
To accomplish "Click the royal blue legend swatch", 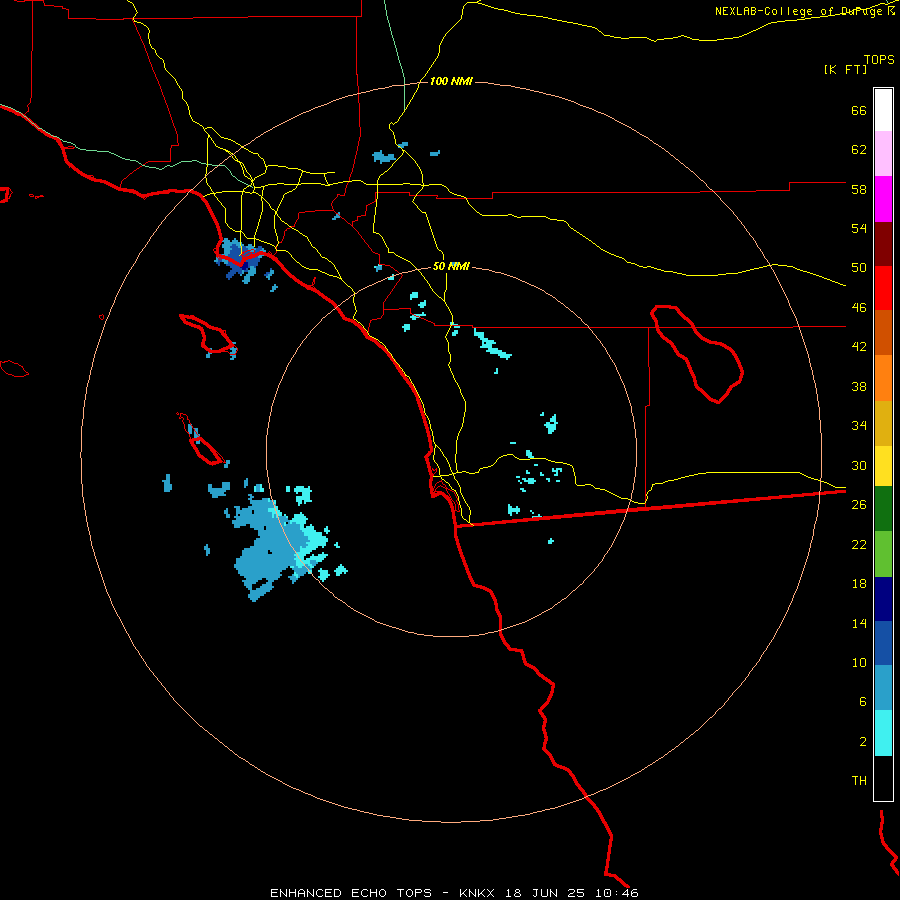I will tap(883, 643).
